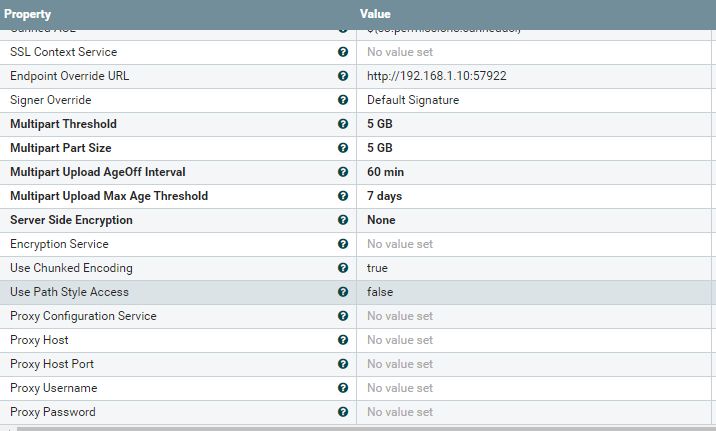Open help icon for Server Side Encryption

343,220
